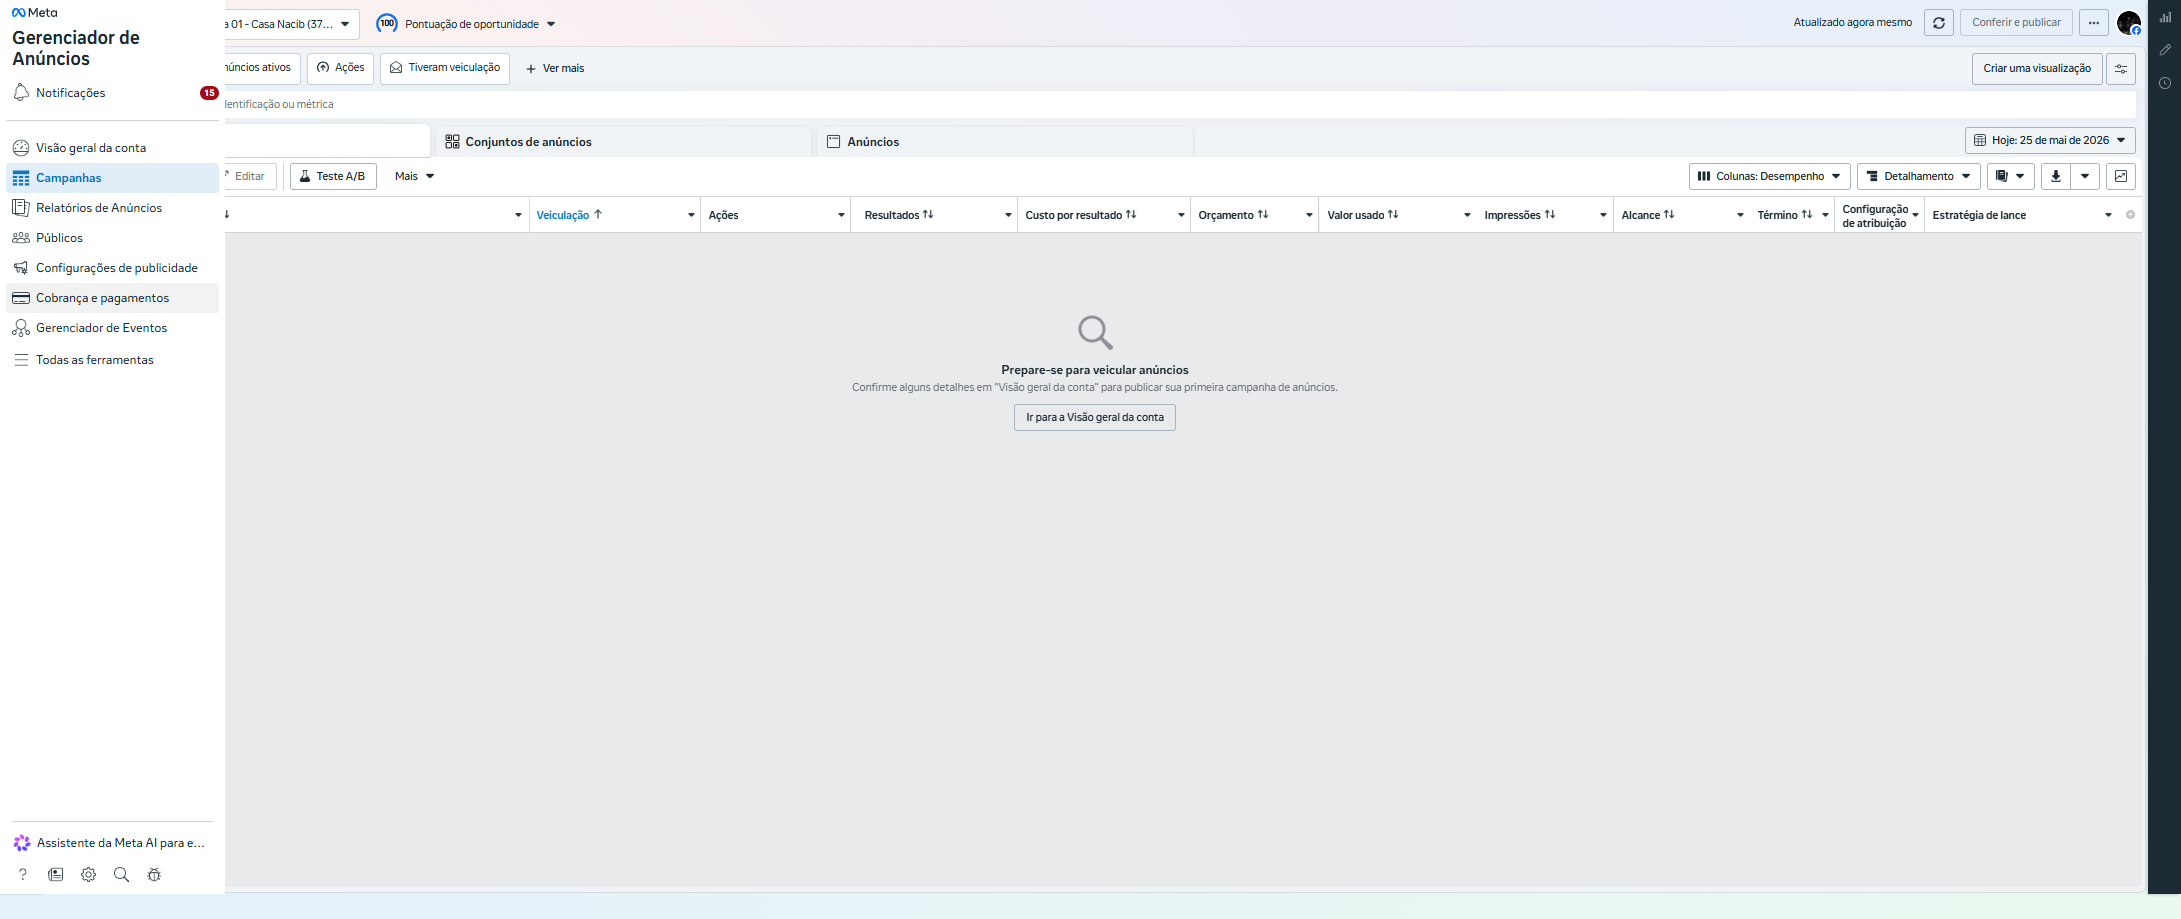Open Alcance column options arrow

[x=1740, y=215]
